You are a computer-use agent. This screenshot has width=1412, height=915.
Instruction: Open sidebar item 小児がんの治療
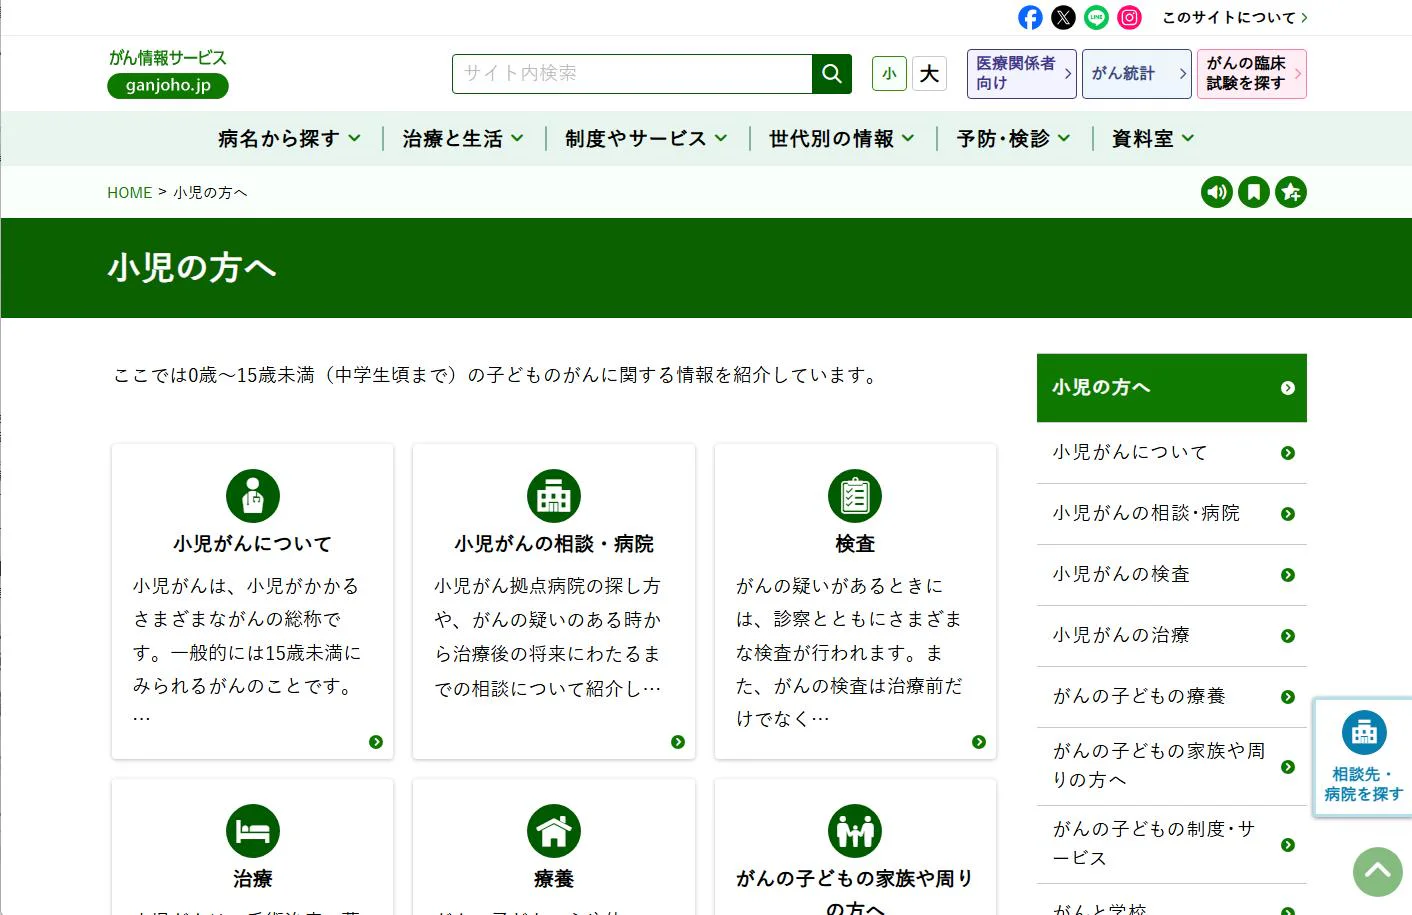tap(1172, 636)
